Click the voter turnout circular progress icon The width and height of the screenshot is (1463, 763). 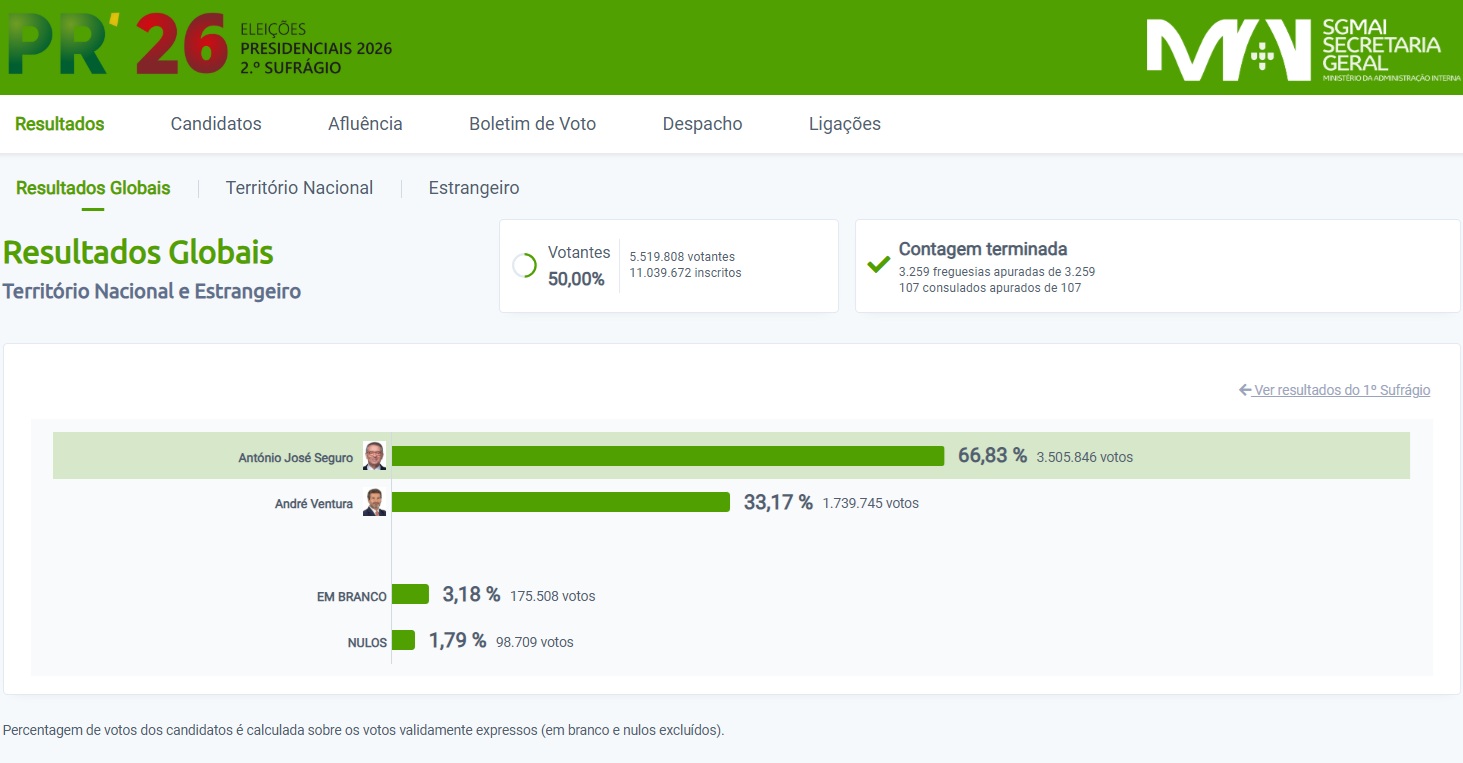[x=524, y=266]
